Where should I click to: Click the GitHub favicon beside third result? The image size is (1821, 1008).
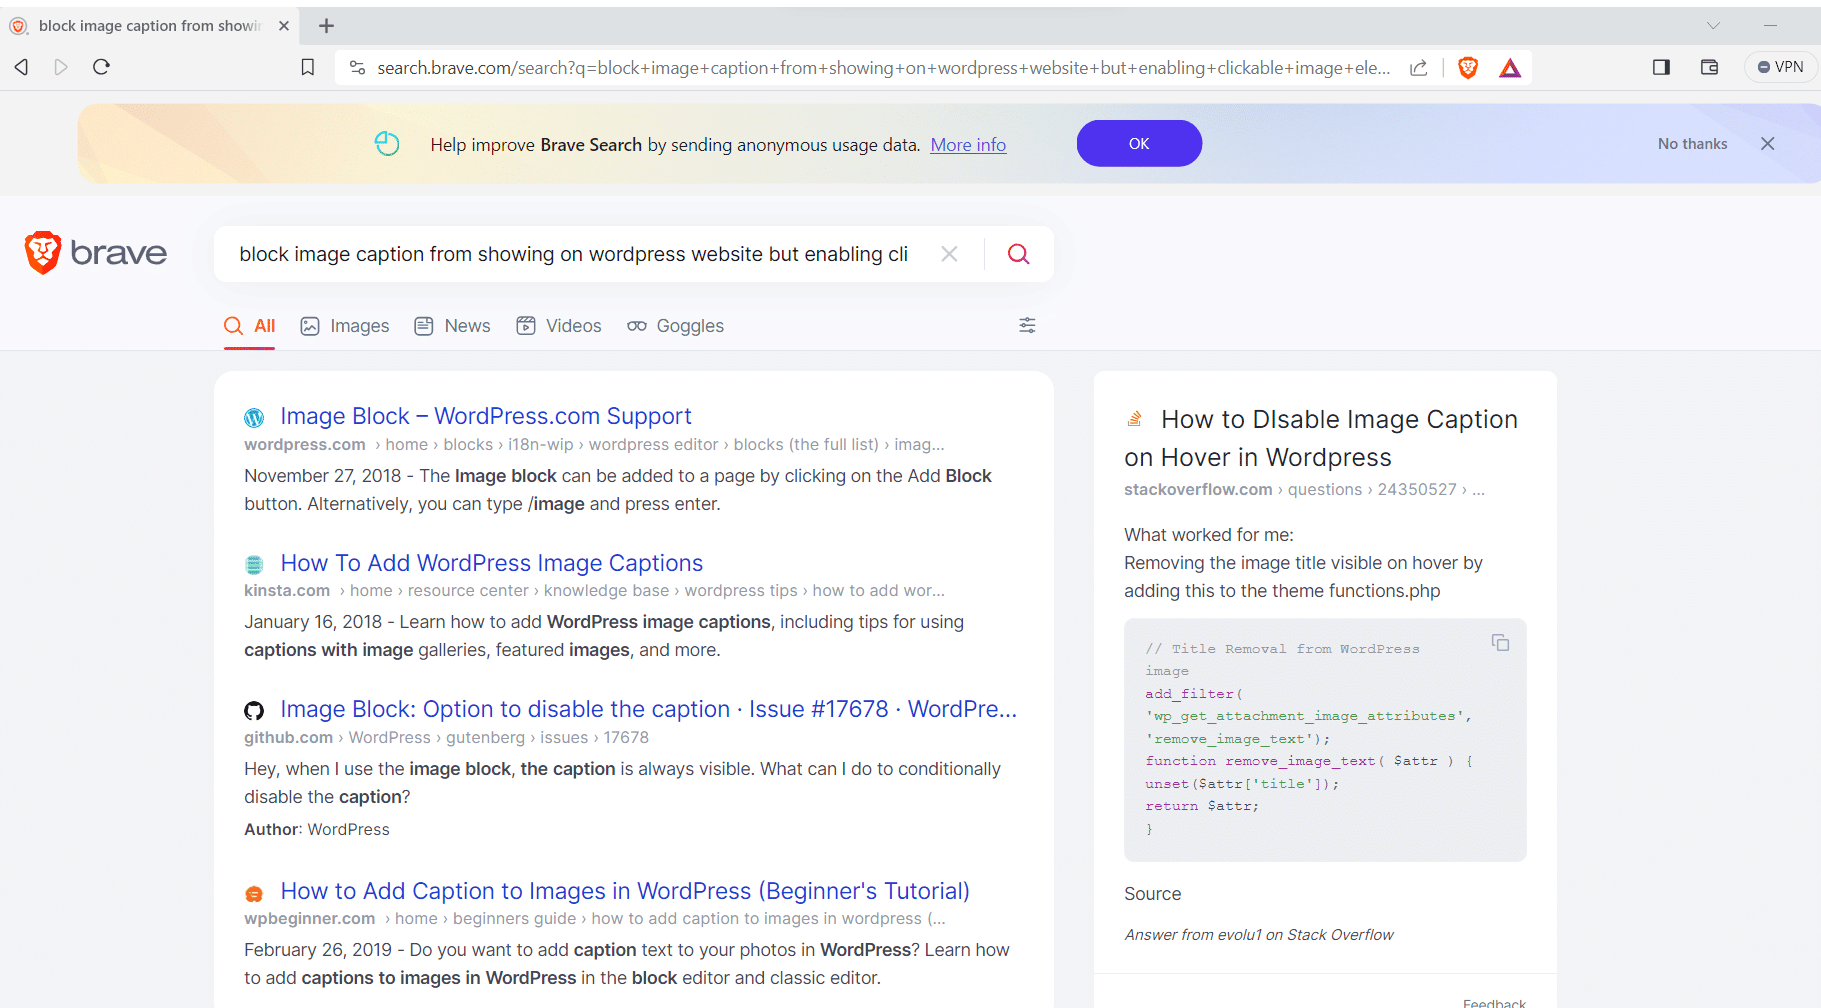[x=254, y=711]
